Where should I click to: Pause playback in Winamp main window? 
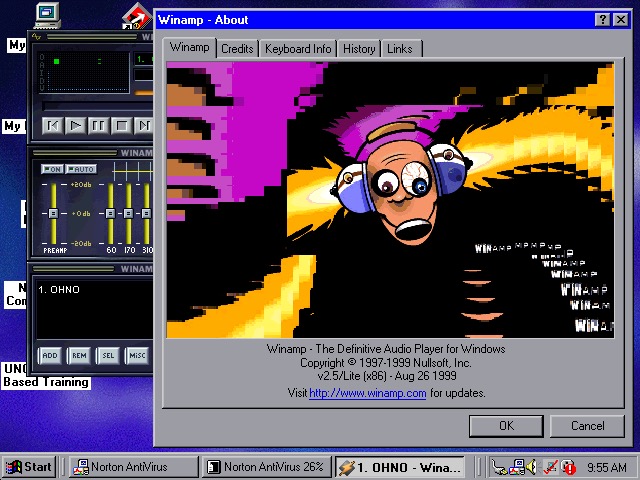pos(98,125)
